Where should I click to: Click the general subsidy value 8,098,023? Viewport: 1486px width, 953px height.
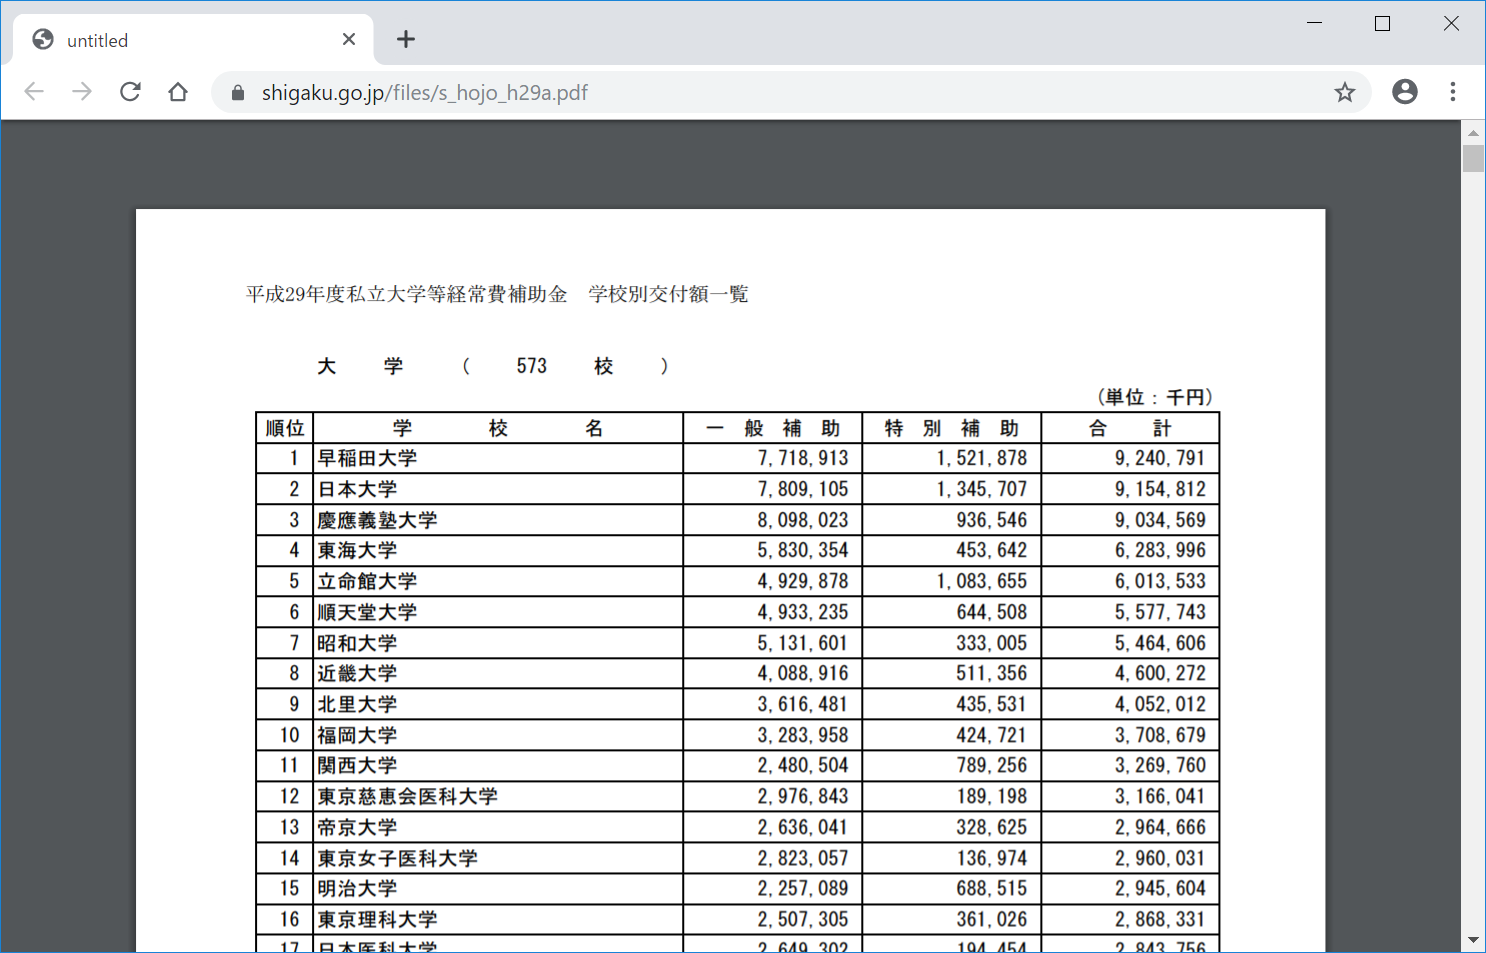(802, 520)
